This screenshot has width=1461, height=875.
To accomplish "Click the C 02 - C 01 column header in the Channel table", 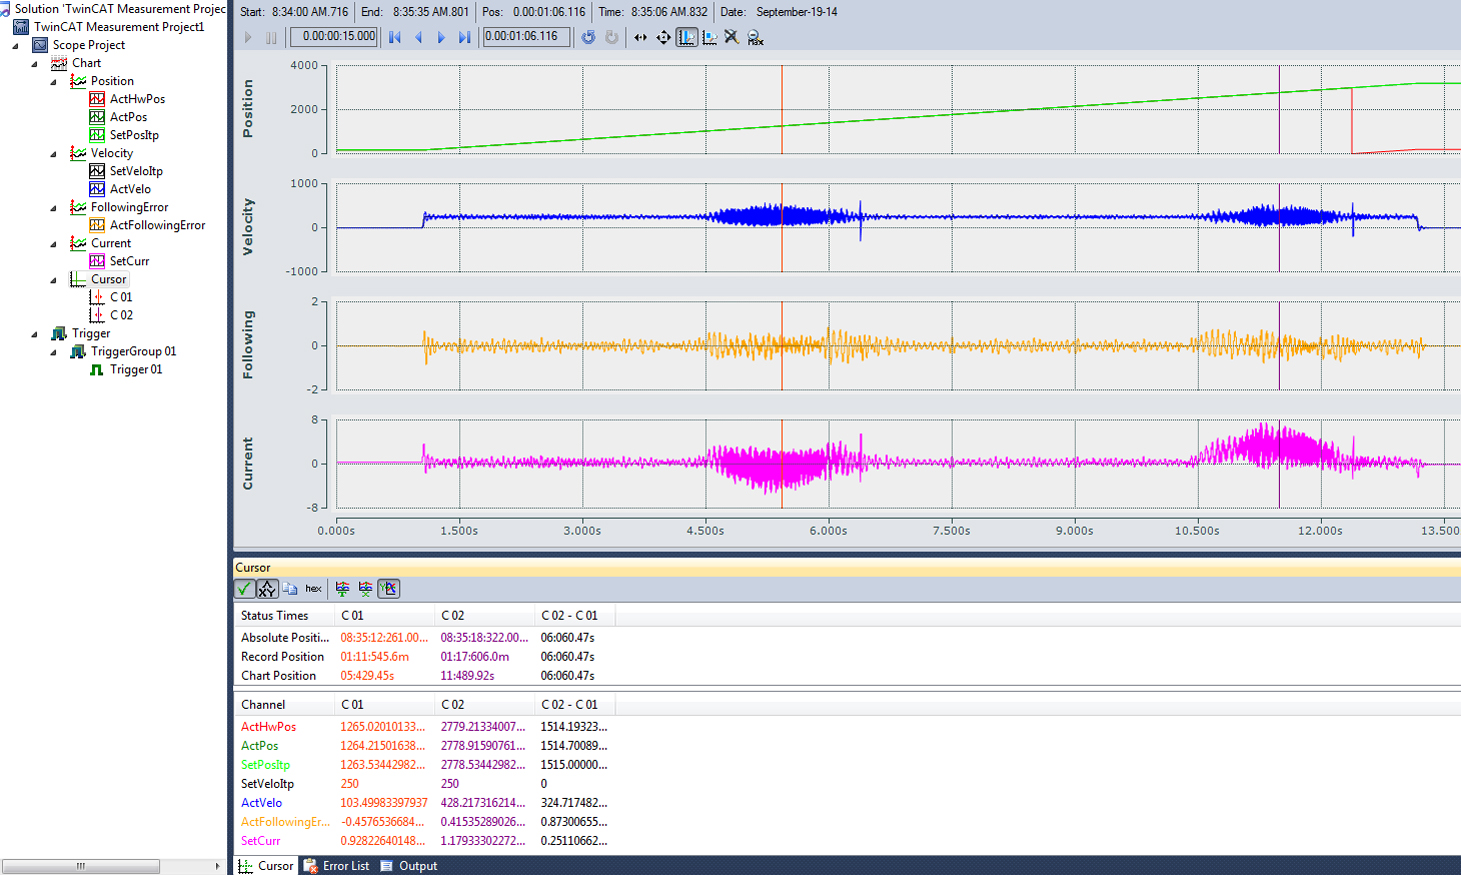I will [x=574, y=705].
